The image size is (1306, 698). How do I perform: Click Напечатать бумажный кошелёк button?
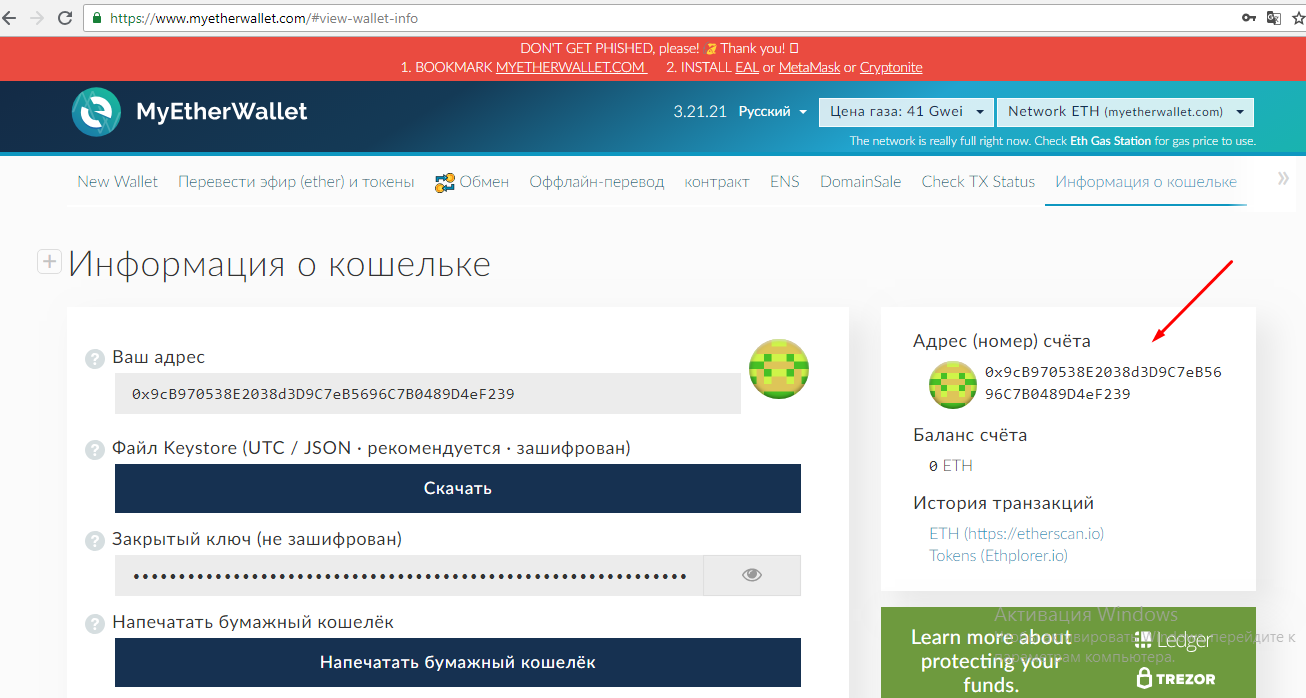(458, 662)
